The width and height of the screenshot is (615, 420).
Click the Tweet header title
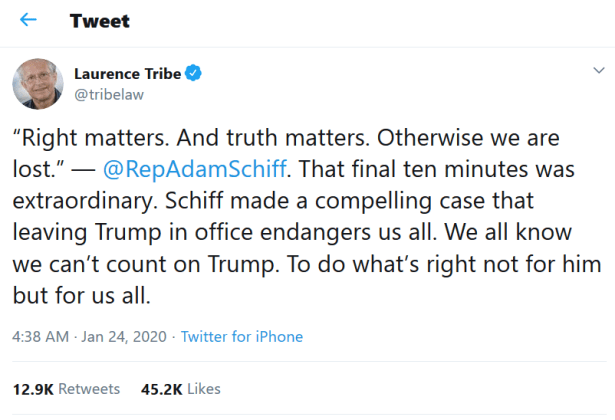[99, 21]
